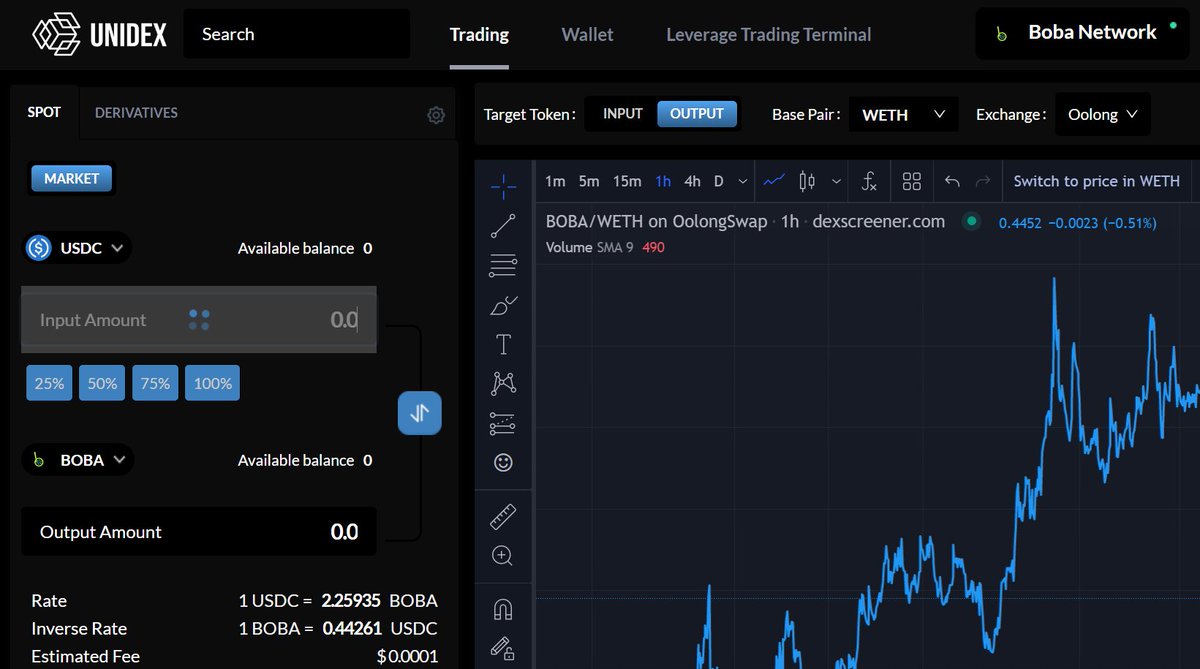1200x669 pixels.
Task: Open the swap settings gear
Action: point(436,115)
